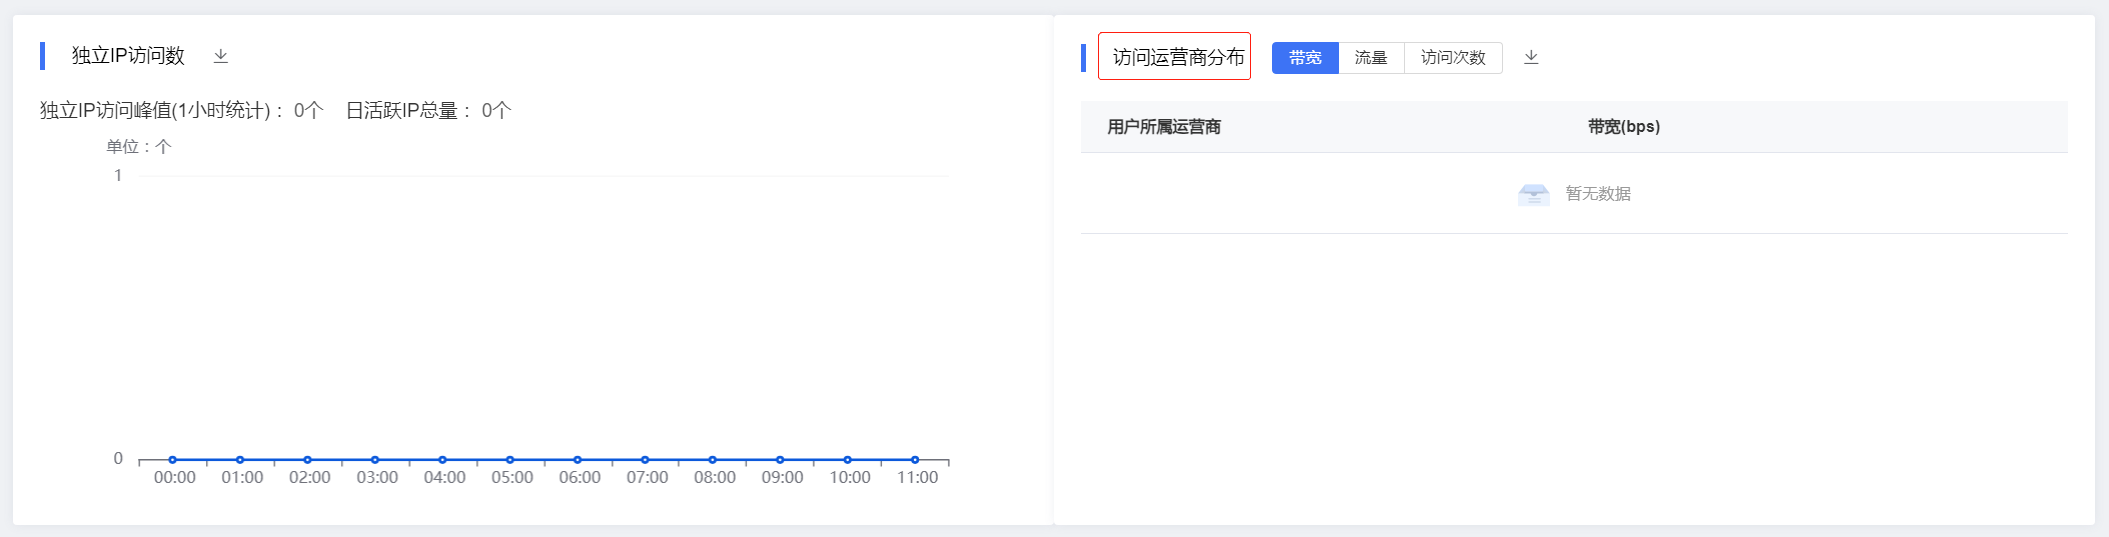
Task: Click the 08:00 data point on chart
Action: (x=713, y=460)
